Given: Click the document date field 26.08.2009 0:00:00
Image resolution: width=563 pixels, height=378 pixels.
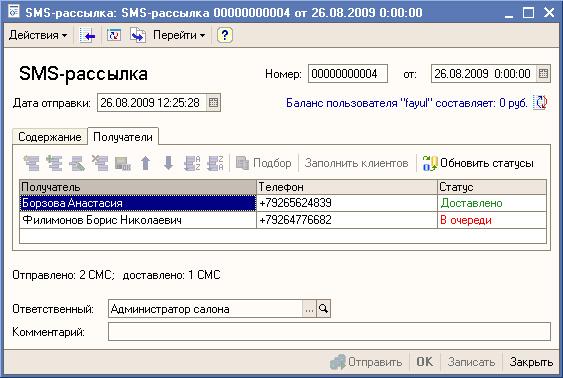Looking at the screenshot, I should 483,74.
